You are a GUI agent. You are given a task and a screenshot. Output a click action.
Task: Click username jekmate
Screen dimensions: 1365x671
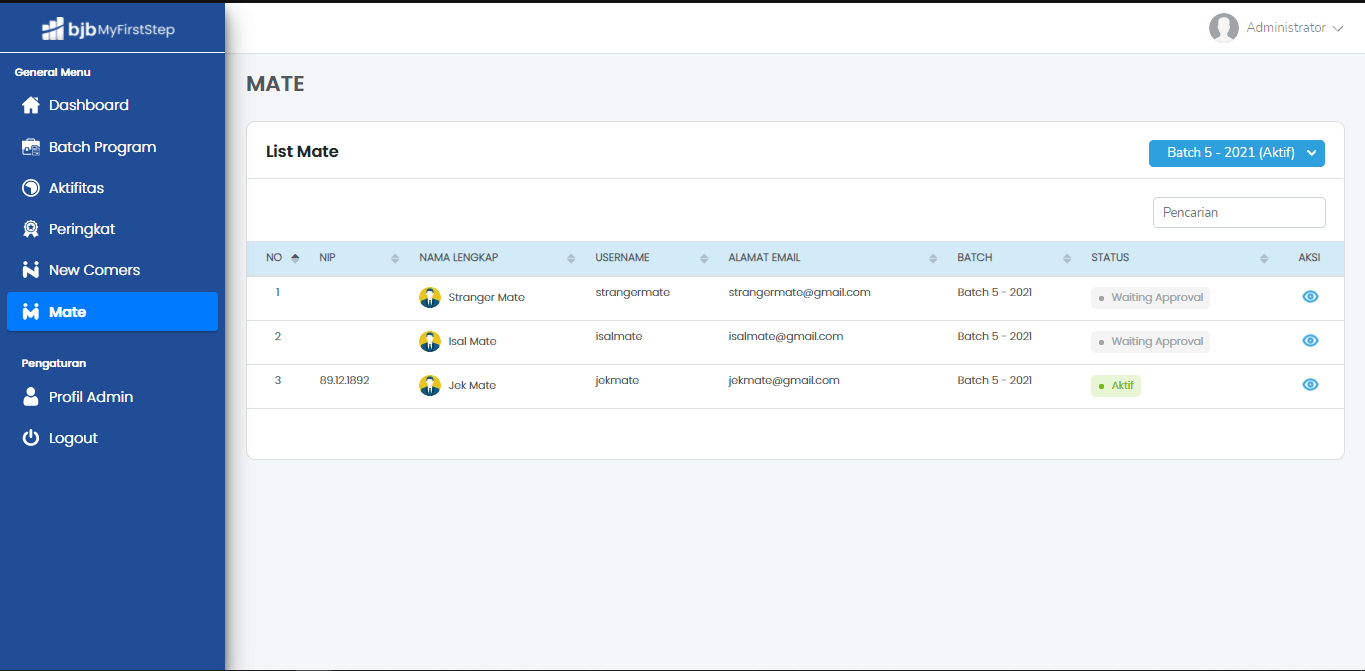(617, 380)
